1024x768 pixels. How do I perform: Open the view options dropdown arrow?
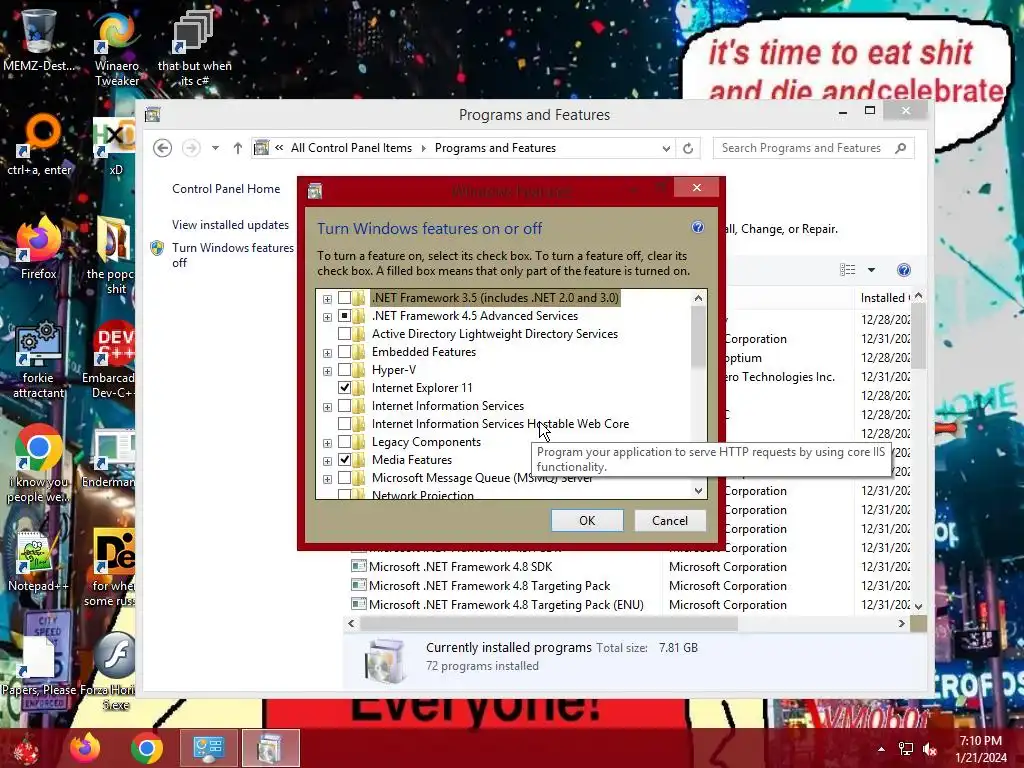coord(871,270)
